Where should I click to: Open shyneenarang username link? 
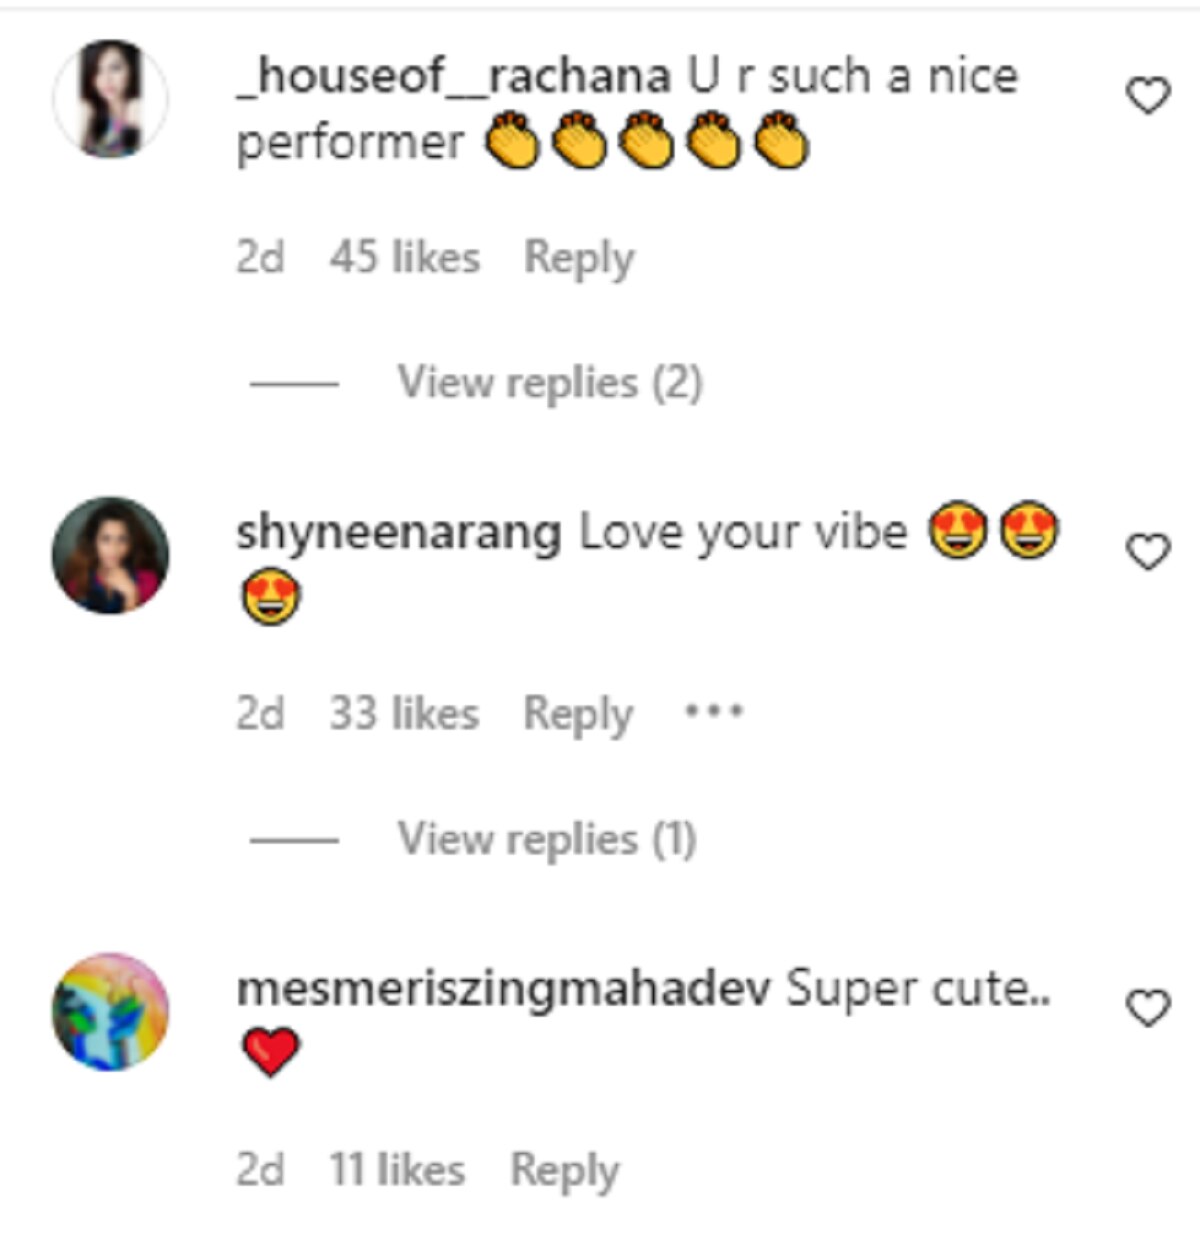pos(398,532)
